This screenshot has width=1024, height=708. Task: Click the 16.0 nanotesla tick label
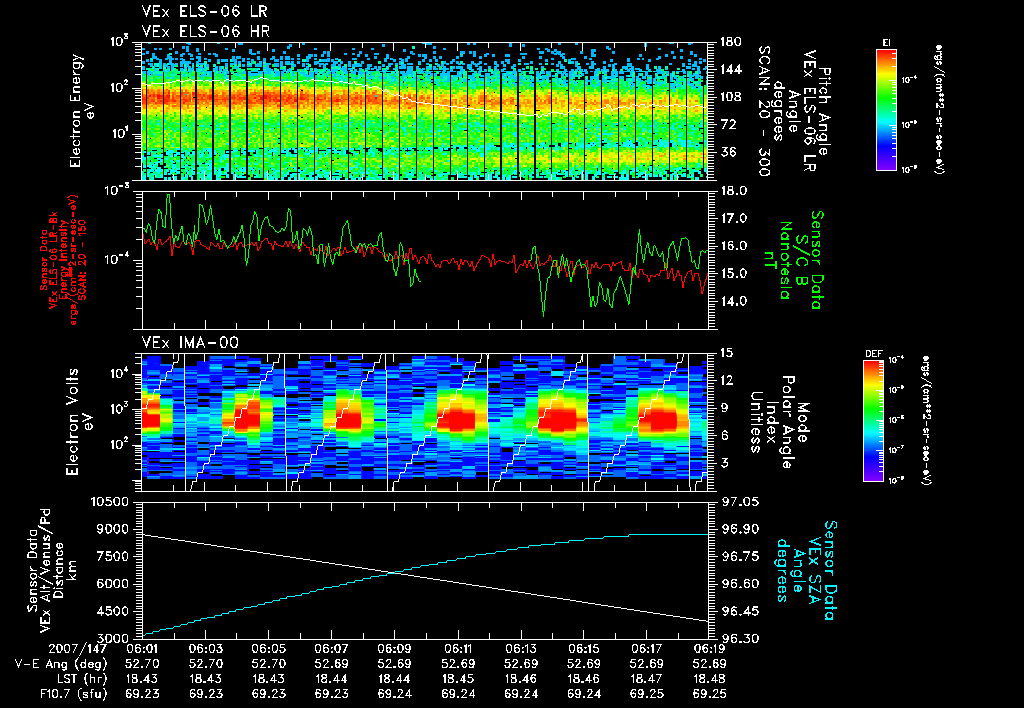(734, 246)
